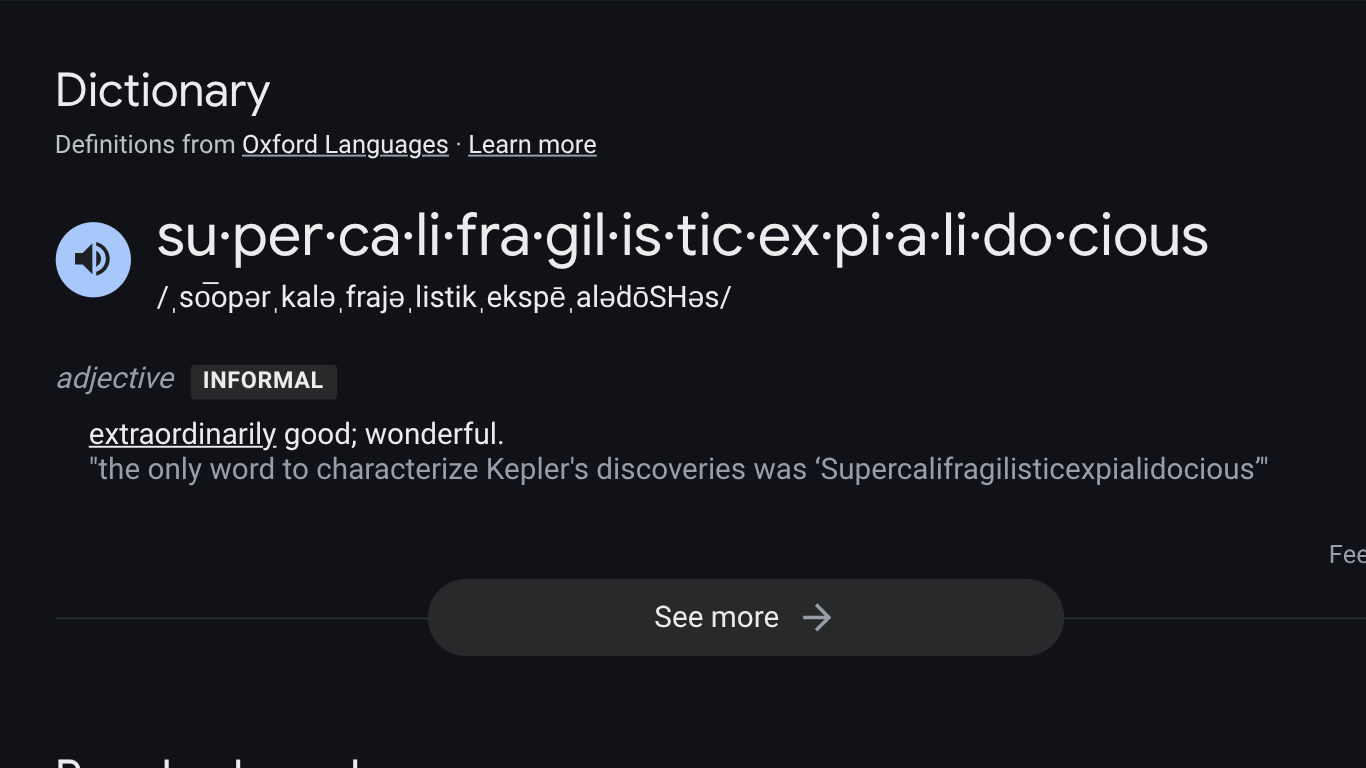This screenshot has width=1366, height=768.
Task: Click the word wonderful in the definition
Action: click(434, 434)
